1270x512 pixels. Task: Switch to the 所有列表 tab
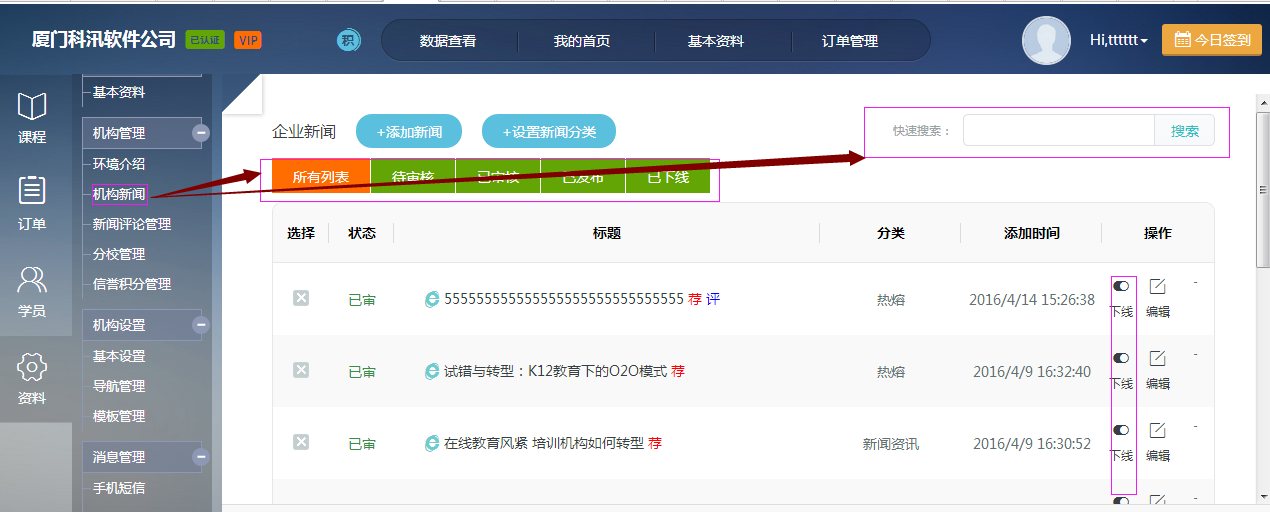click(x=320, y=177)
